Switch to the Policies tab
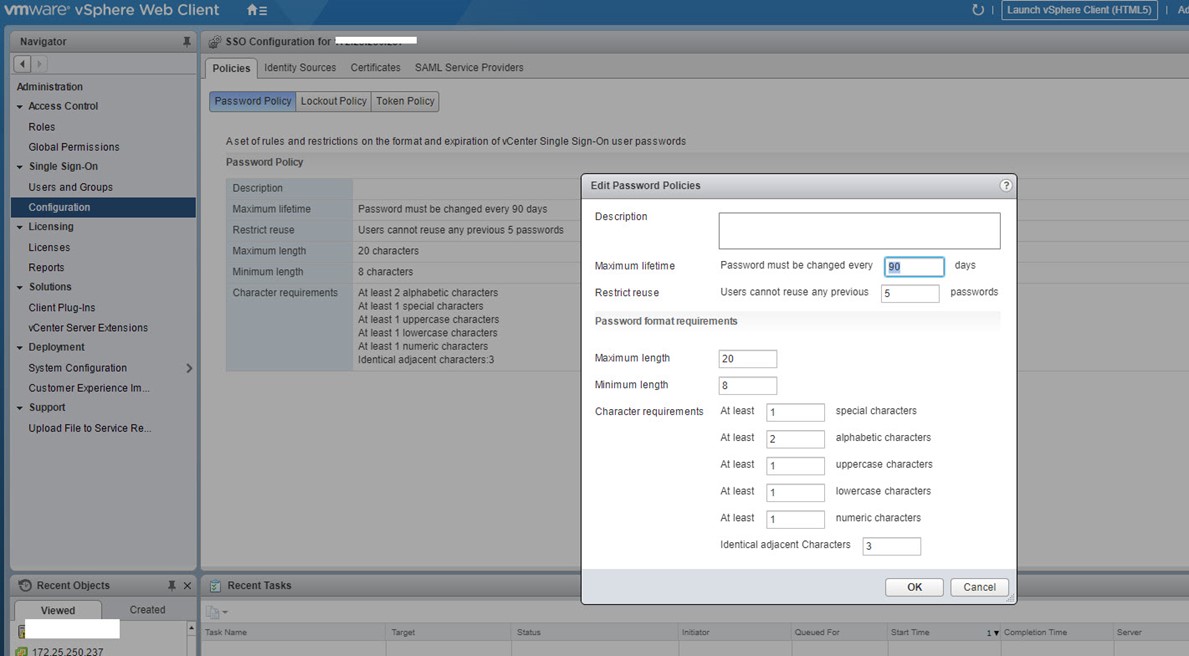1189x656 pixels. click(231, 68)
